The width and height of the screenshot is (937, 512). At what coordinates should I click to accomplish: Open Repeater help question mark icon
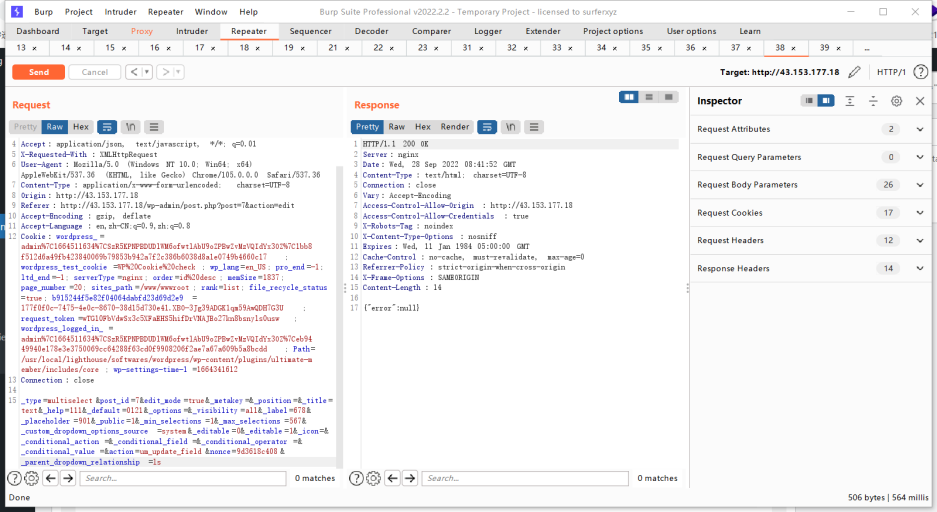pos(921,72)
